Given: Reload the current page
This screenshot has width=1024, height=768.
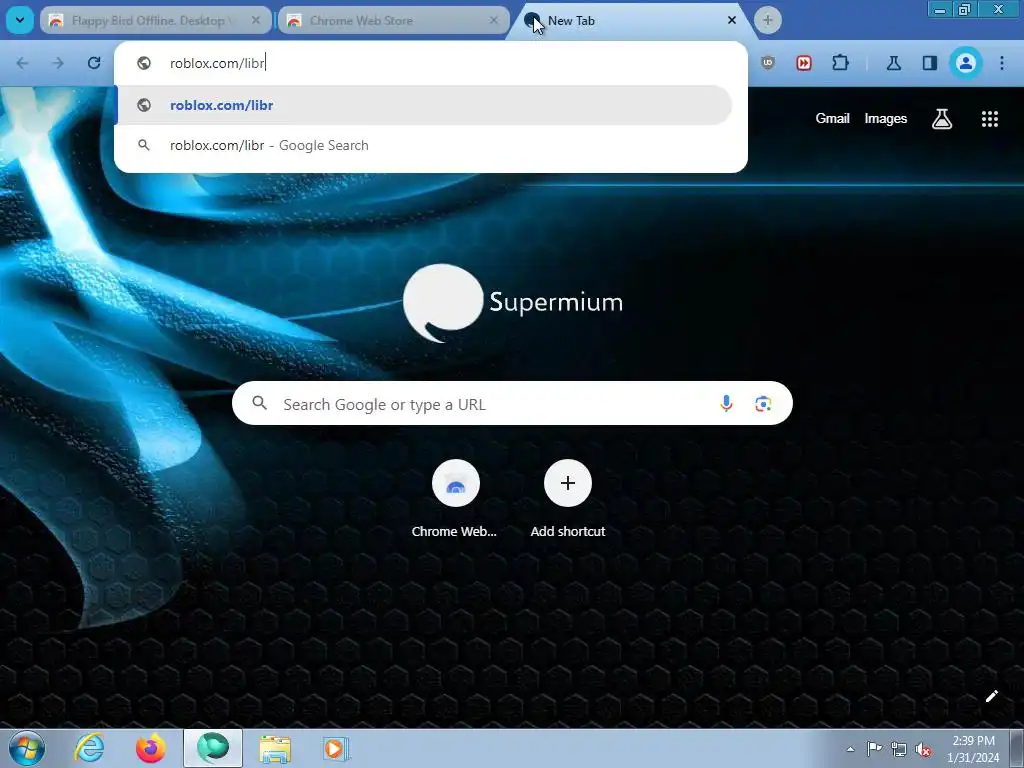Looking at the screenshot, I should click(94, 63).
